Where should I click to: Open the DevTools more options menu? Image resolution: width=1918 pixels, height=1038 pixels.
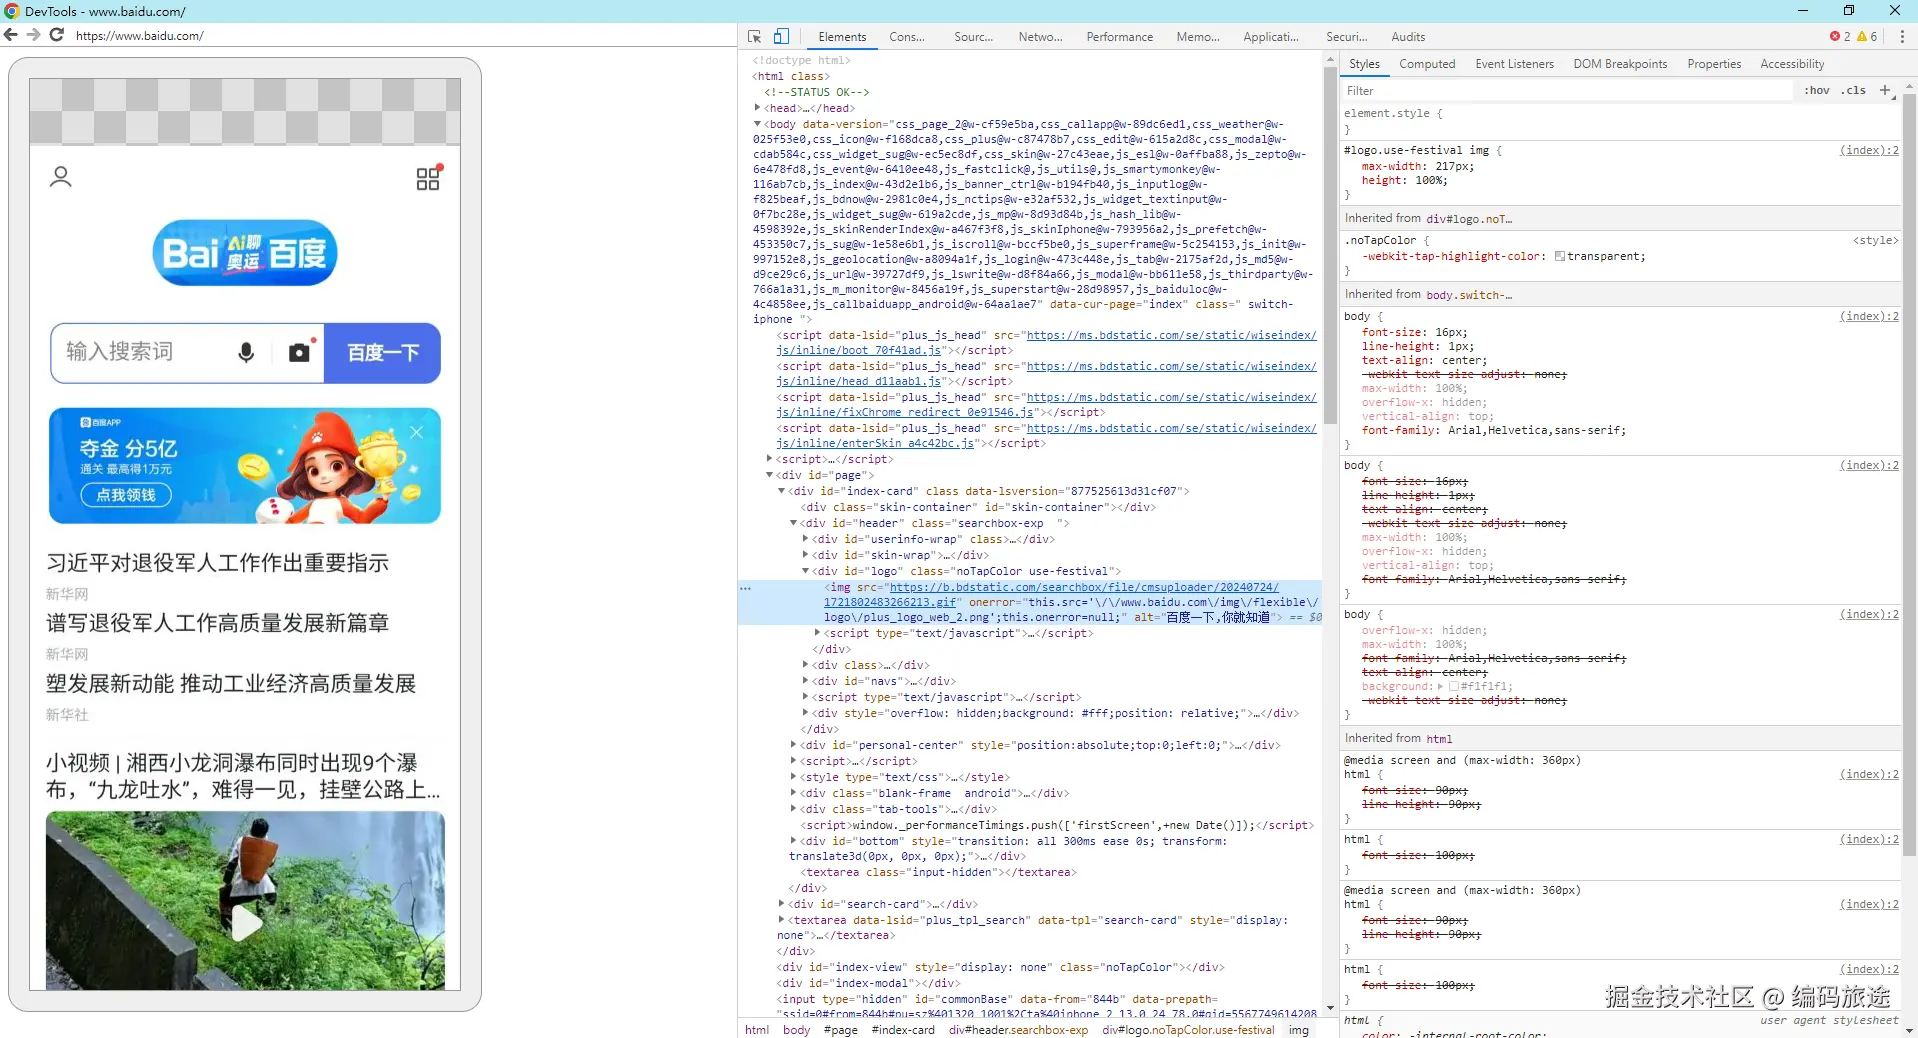tap(1902, 37)
